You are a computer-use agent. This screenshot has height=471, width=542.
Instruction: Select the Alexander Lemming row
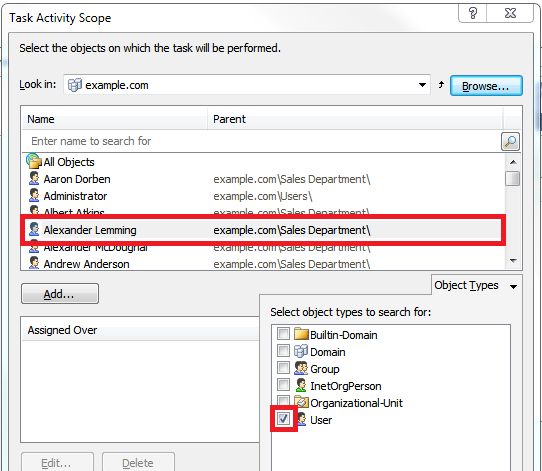(263, 230)
